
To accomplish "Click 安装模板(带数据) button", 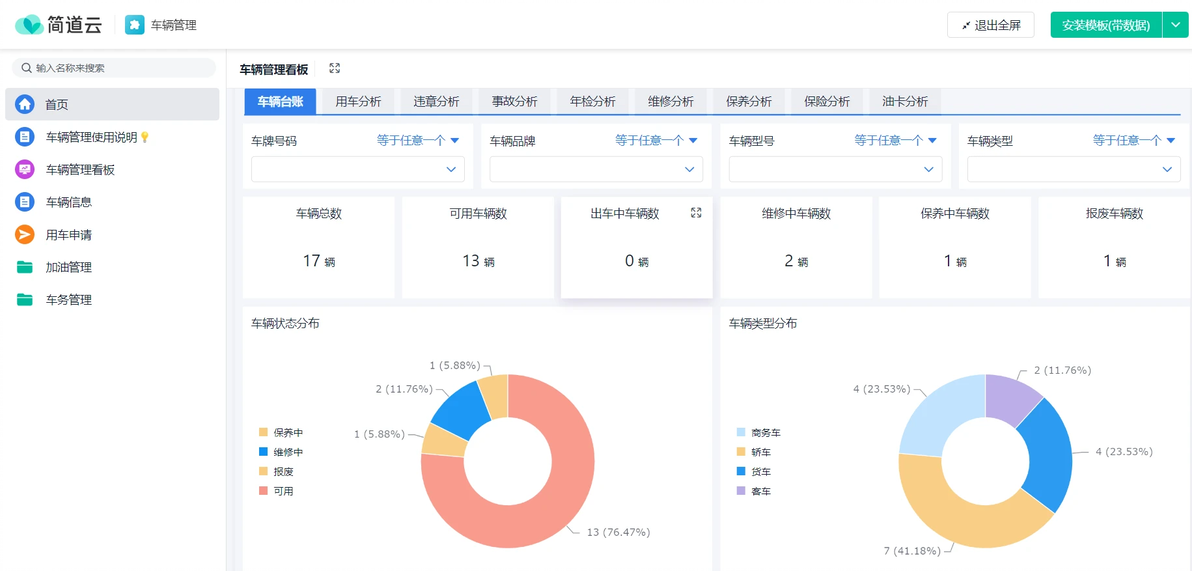I will point(1106,25).
